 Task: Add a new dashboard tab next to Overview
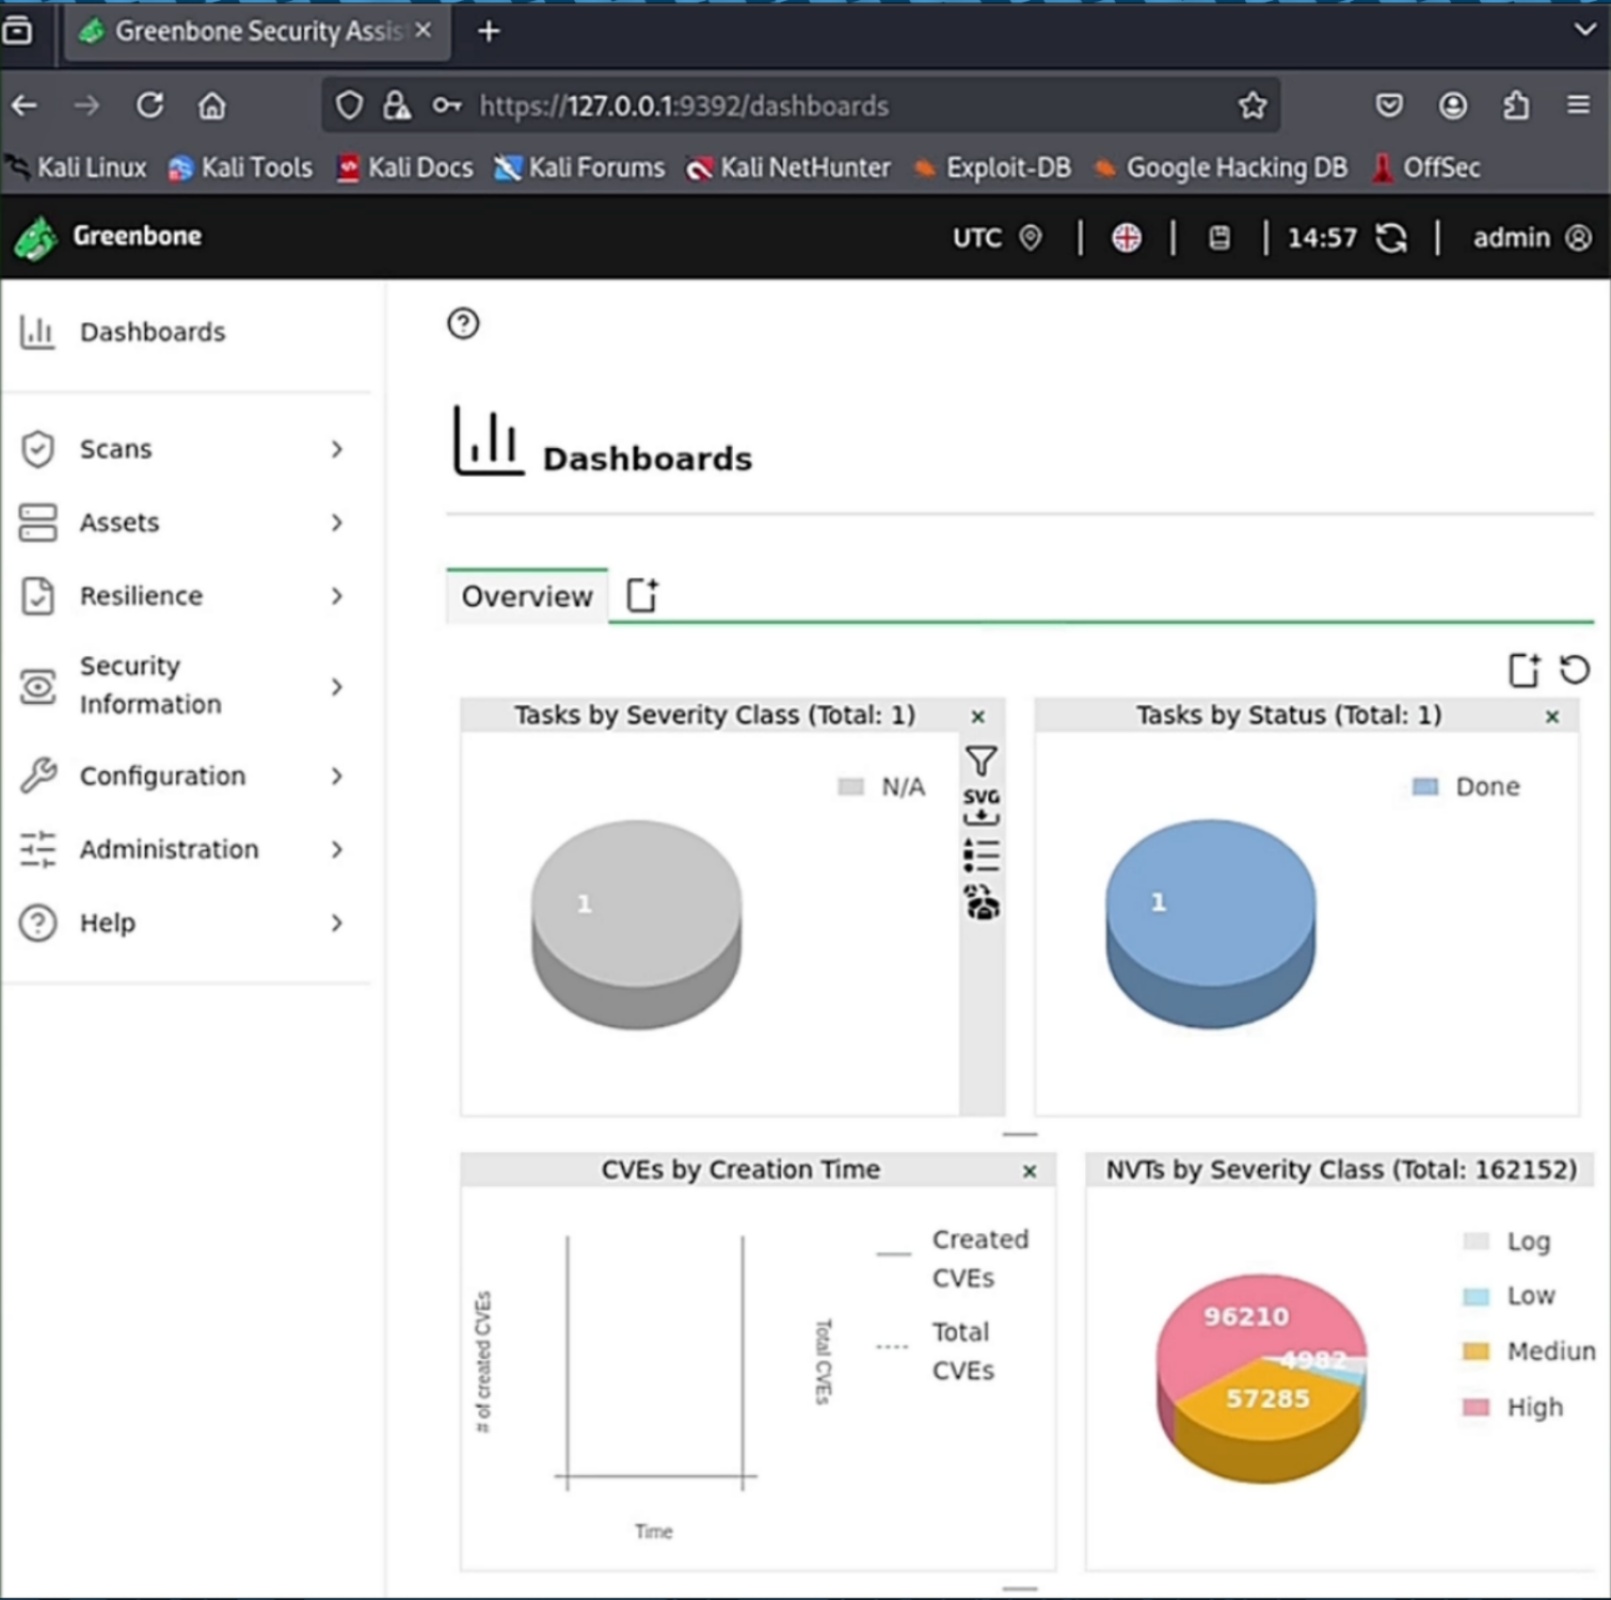(642, 595)
